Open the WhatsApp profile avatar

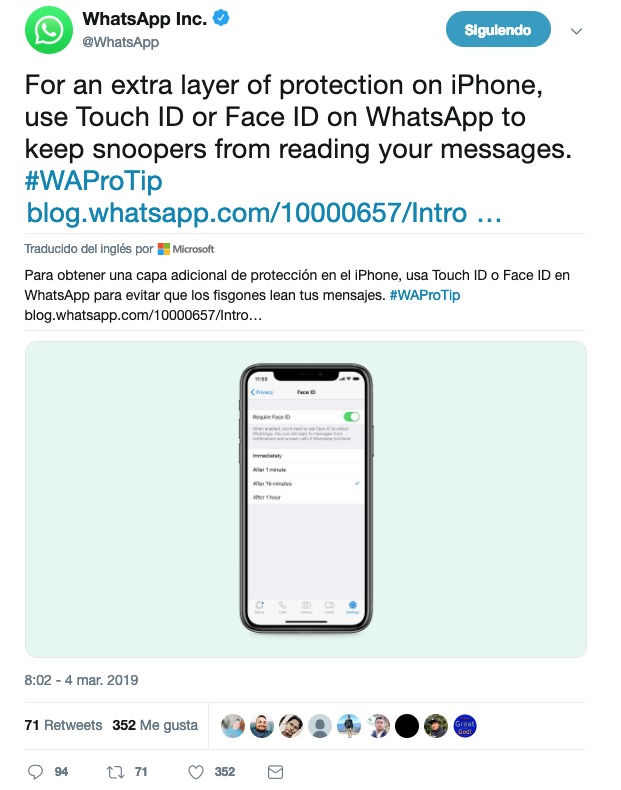click(48, 30)
